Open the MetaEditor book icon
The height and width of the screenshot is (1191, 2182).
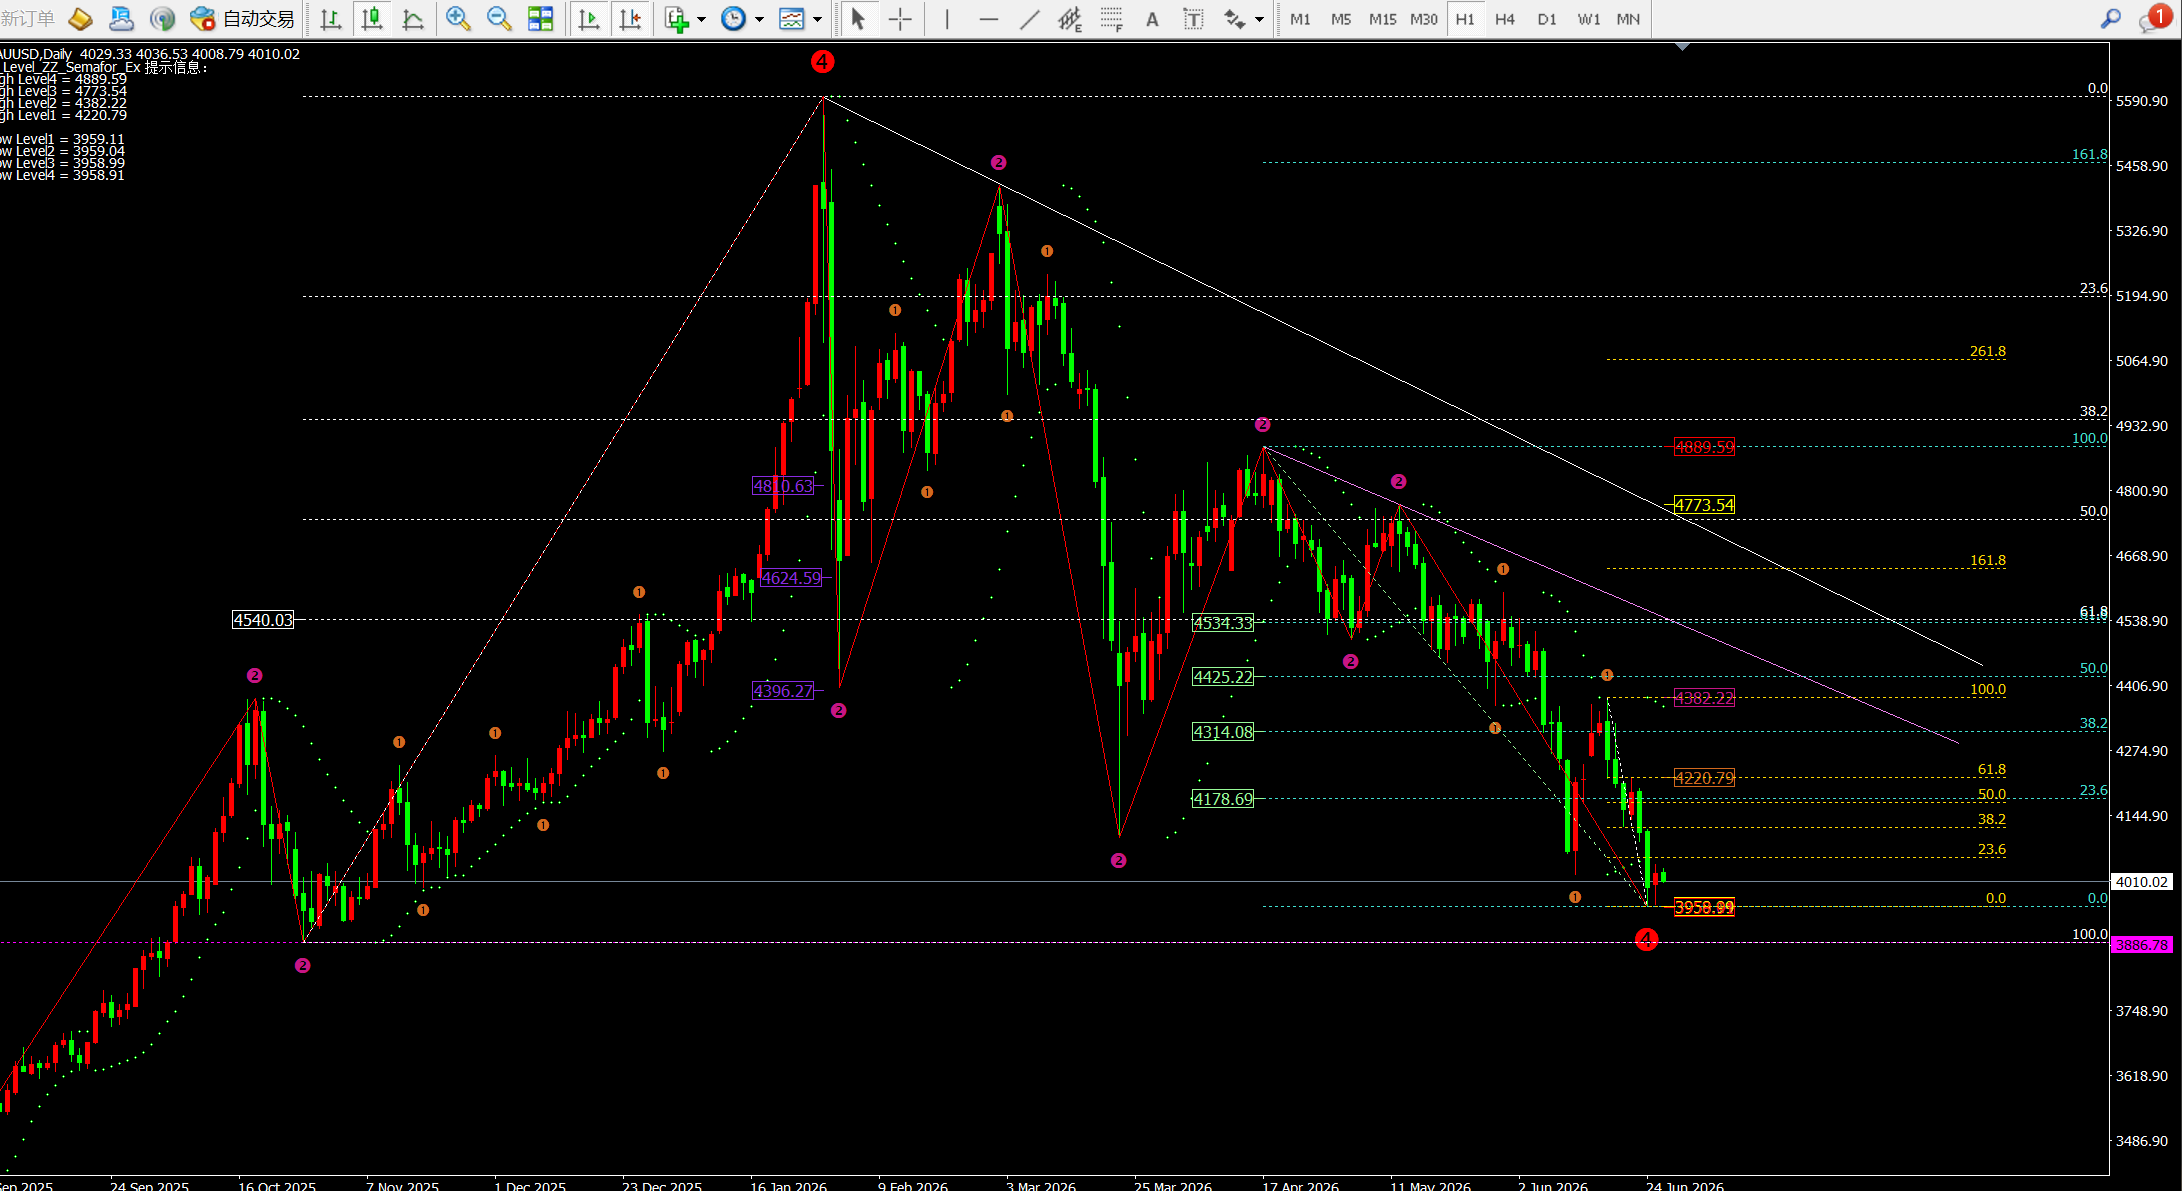coord(80,18)
